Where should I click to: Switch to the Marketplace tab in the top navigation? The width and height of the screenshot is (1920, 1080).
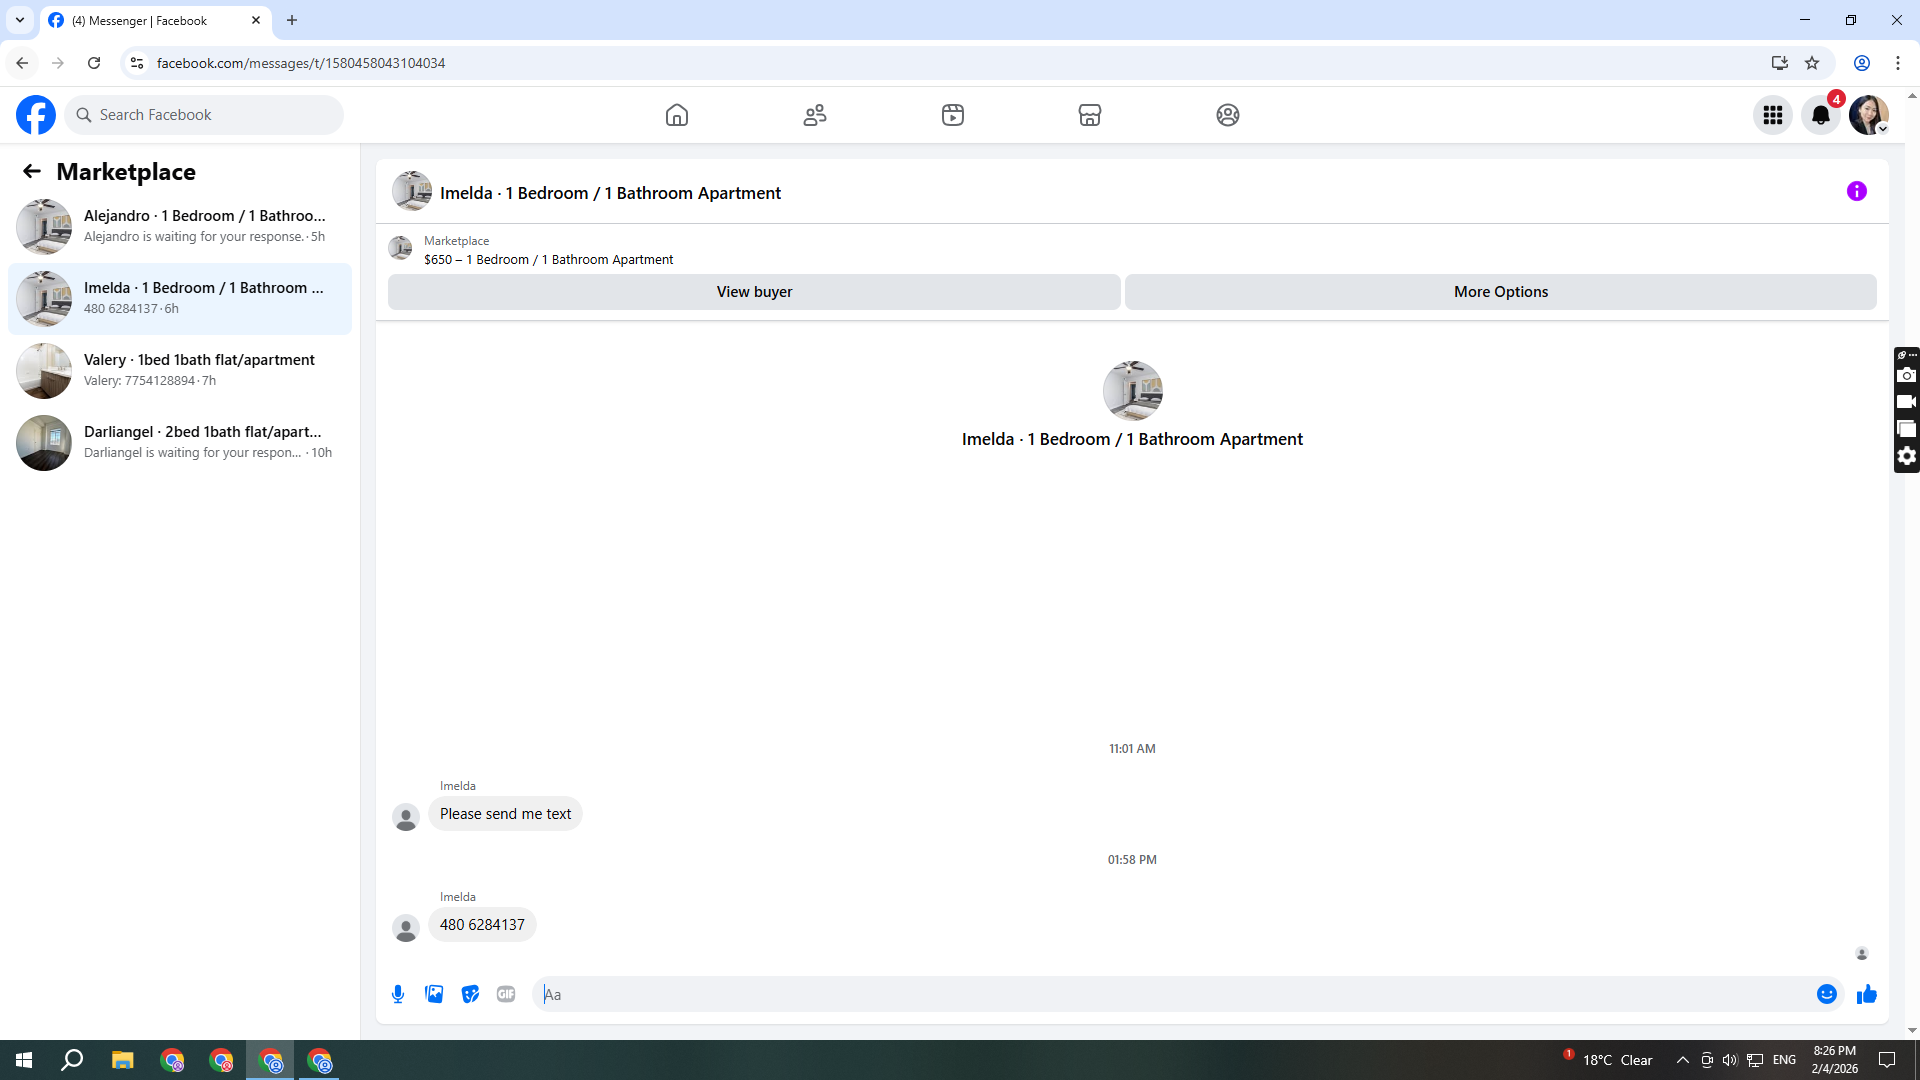pyautogui.click(x=1089, y=115)
